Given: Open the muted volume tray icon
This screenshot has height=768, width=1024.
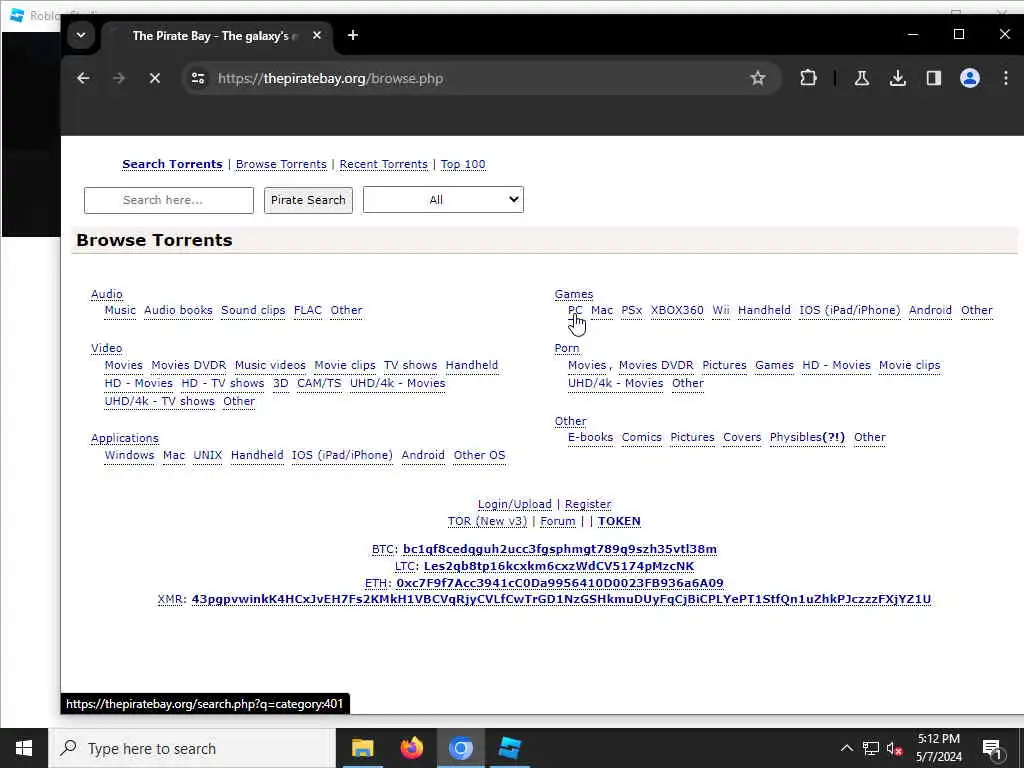Looking at the screenshot, I should [895, 748].
